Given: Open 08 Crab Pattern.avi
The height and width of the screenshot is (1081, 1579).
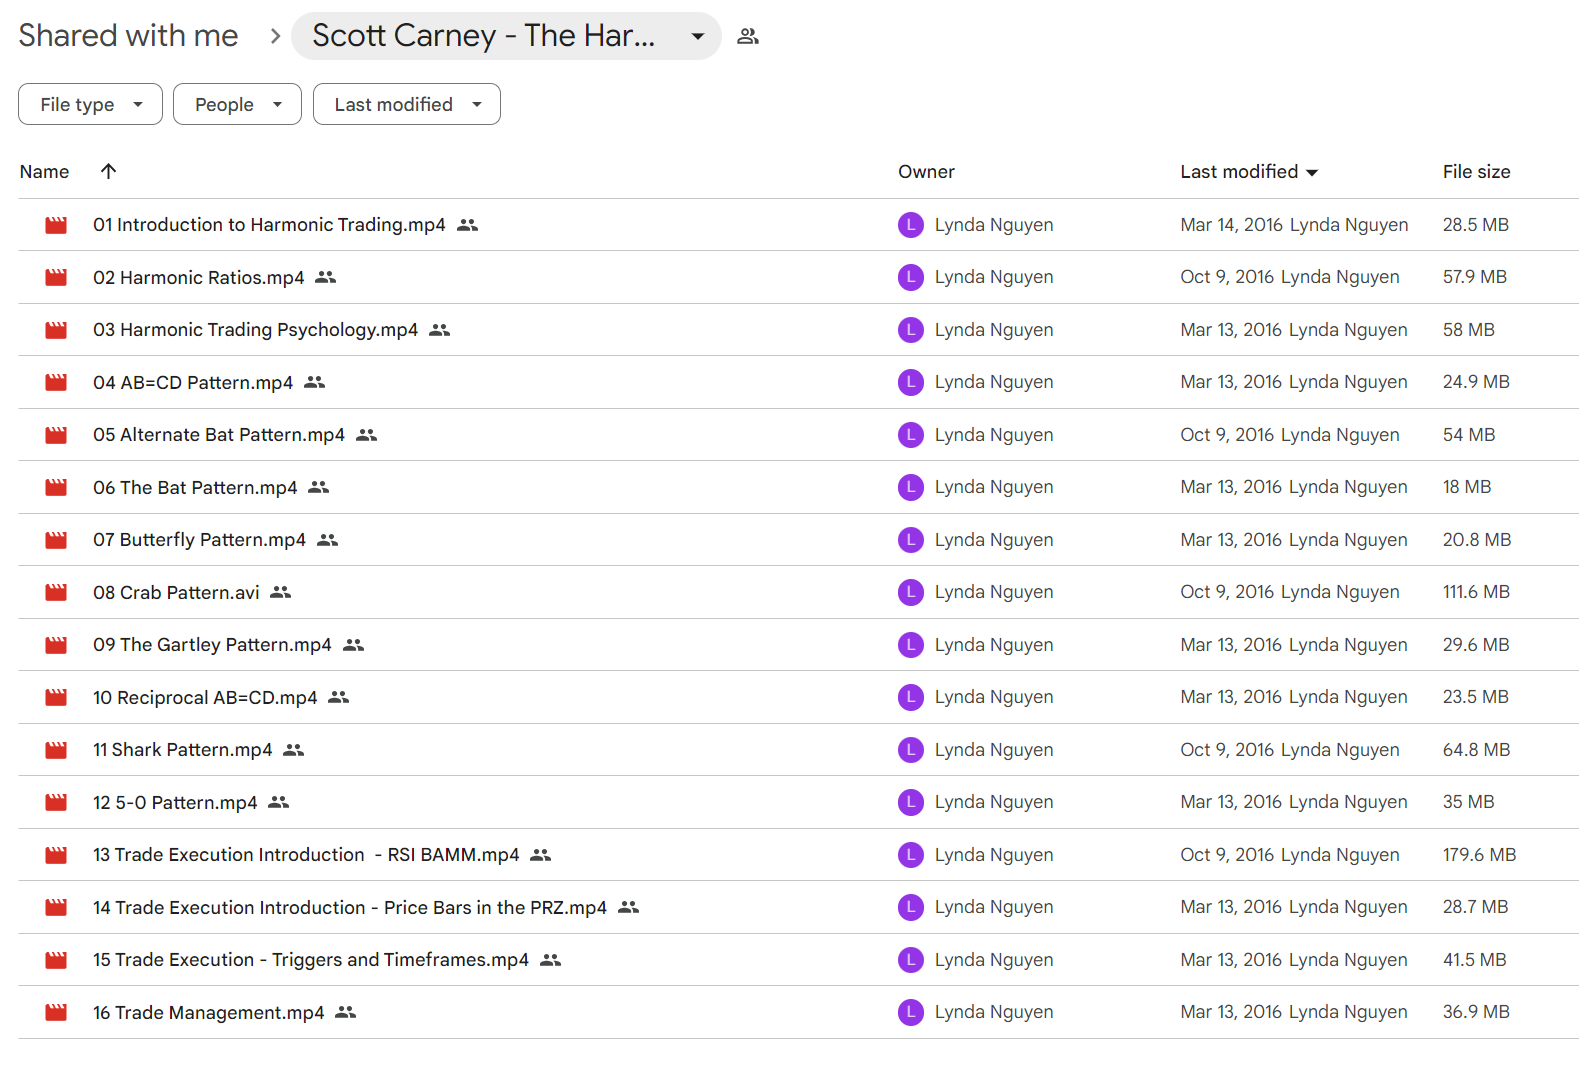Looking at the screenshot, I should [176, 592].
